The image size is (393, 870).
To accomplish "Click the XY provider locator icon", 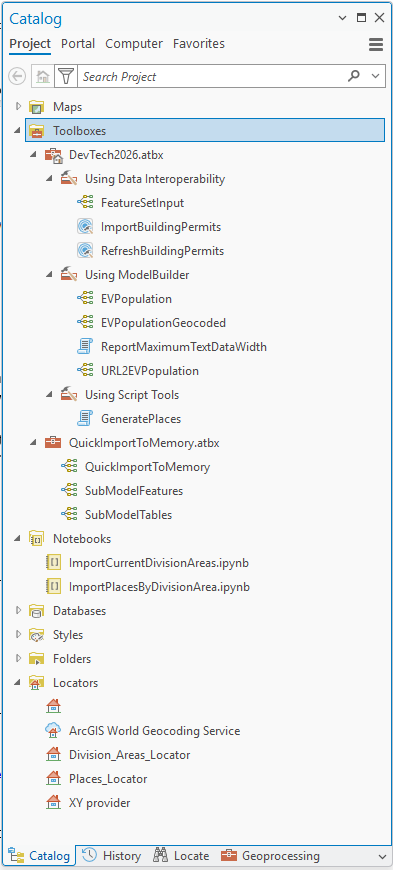I will tap(53, 802).
